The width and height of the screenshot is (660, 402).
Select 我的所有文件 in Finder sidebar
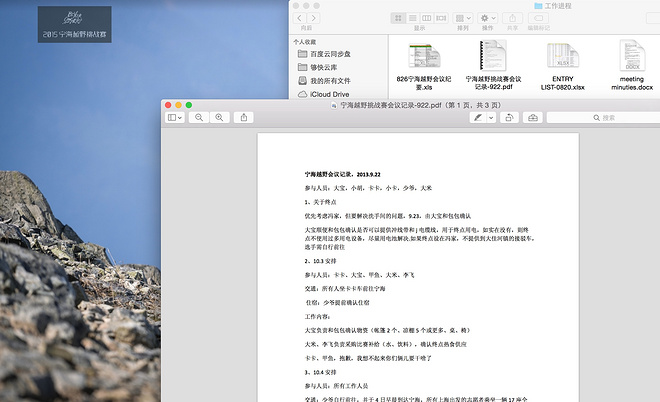click(x=324, y=81)
